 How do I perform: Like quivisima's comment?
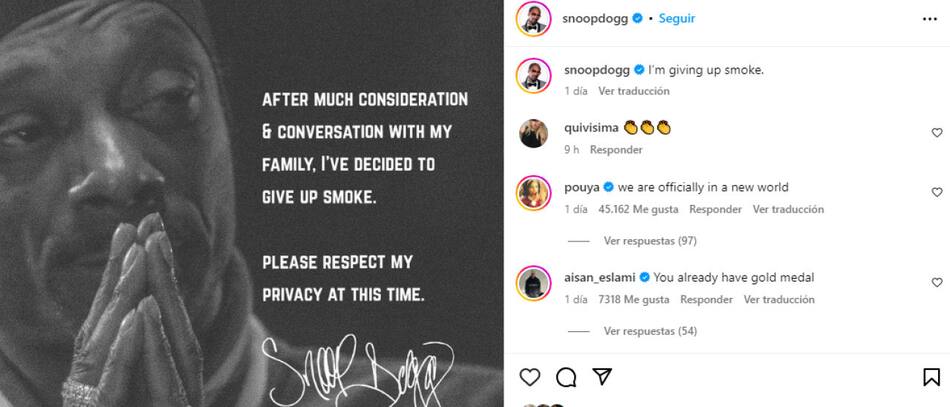tap(937, 133)
